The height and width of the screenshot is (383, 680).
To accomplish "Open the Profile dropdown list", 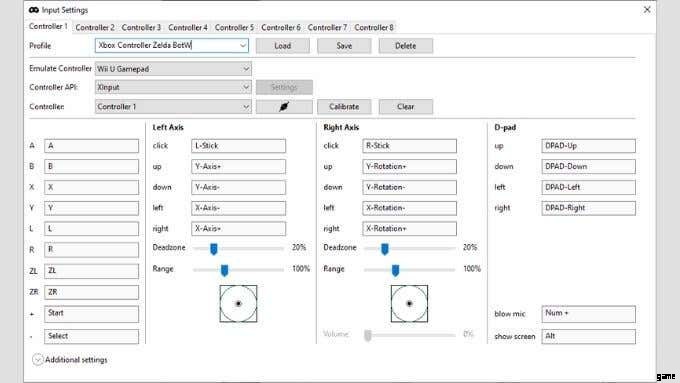I will (x=243, y=46).
